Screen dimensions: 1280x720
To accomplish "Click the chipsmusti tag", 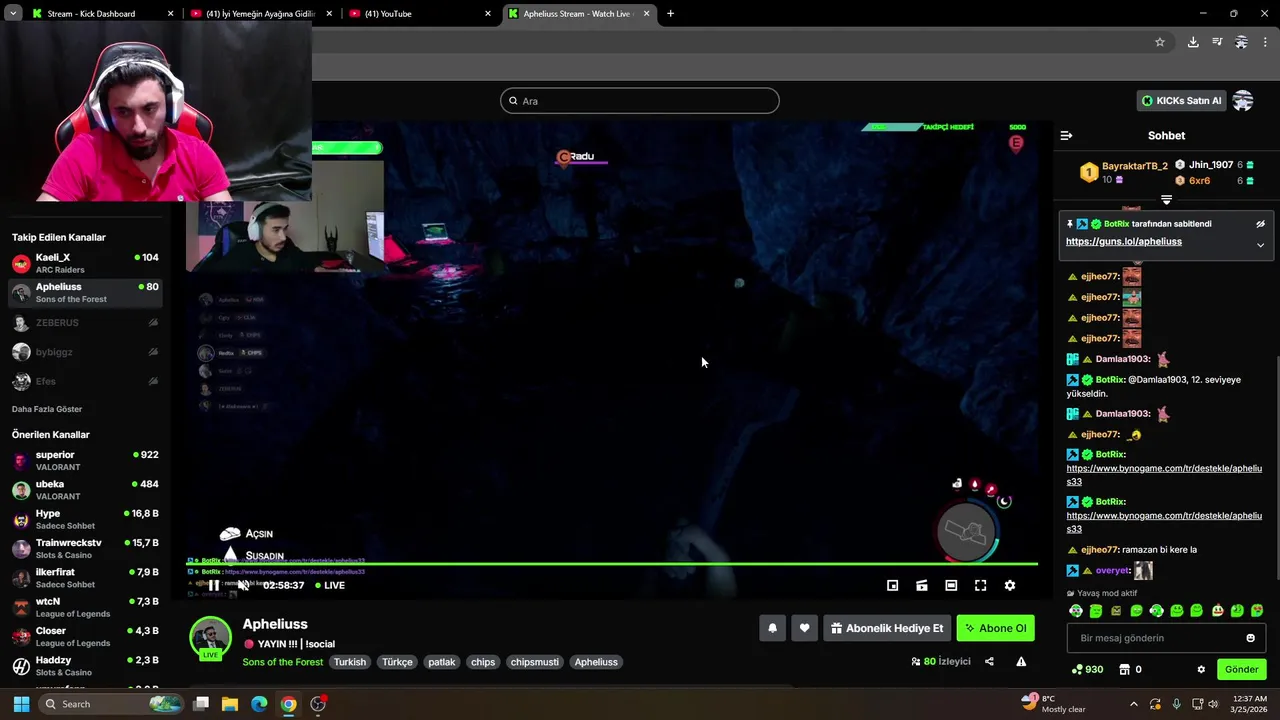I will (x=535, y=662).
